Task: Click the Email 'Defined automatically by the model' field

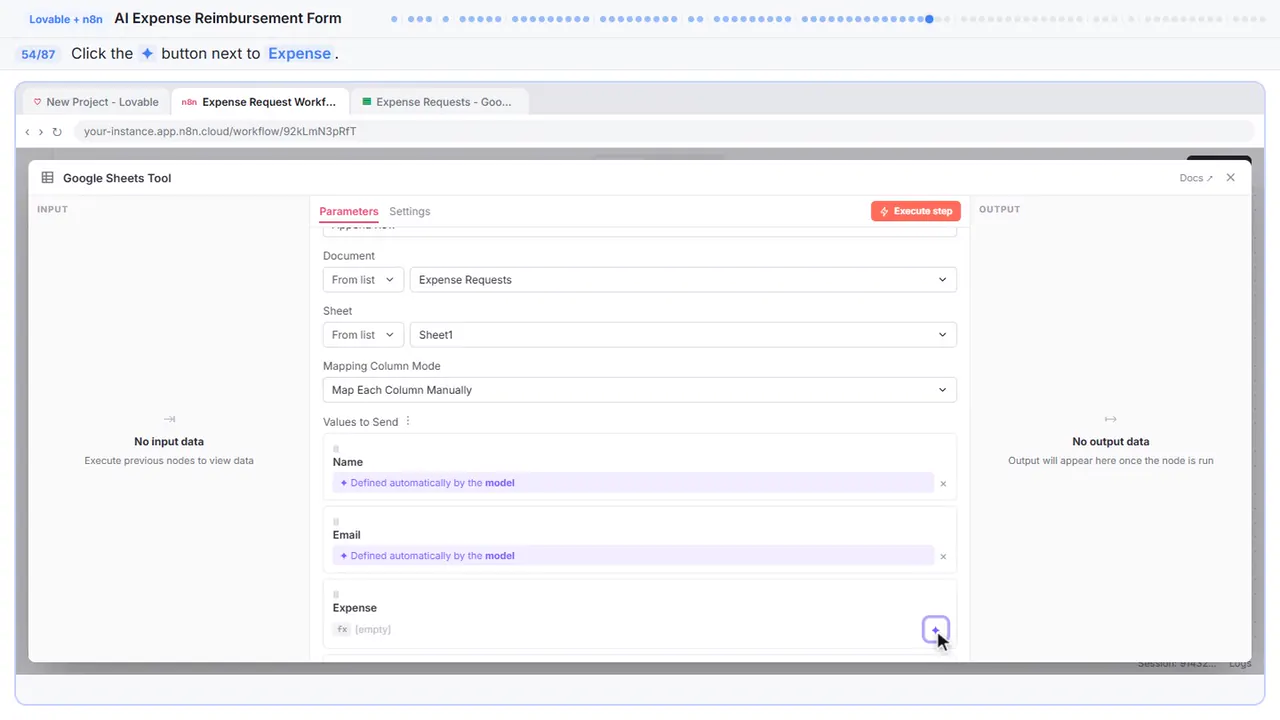Action: [634, 556]
